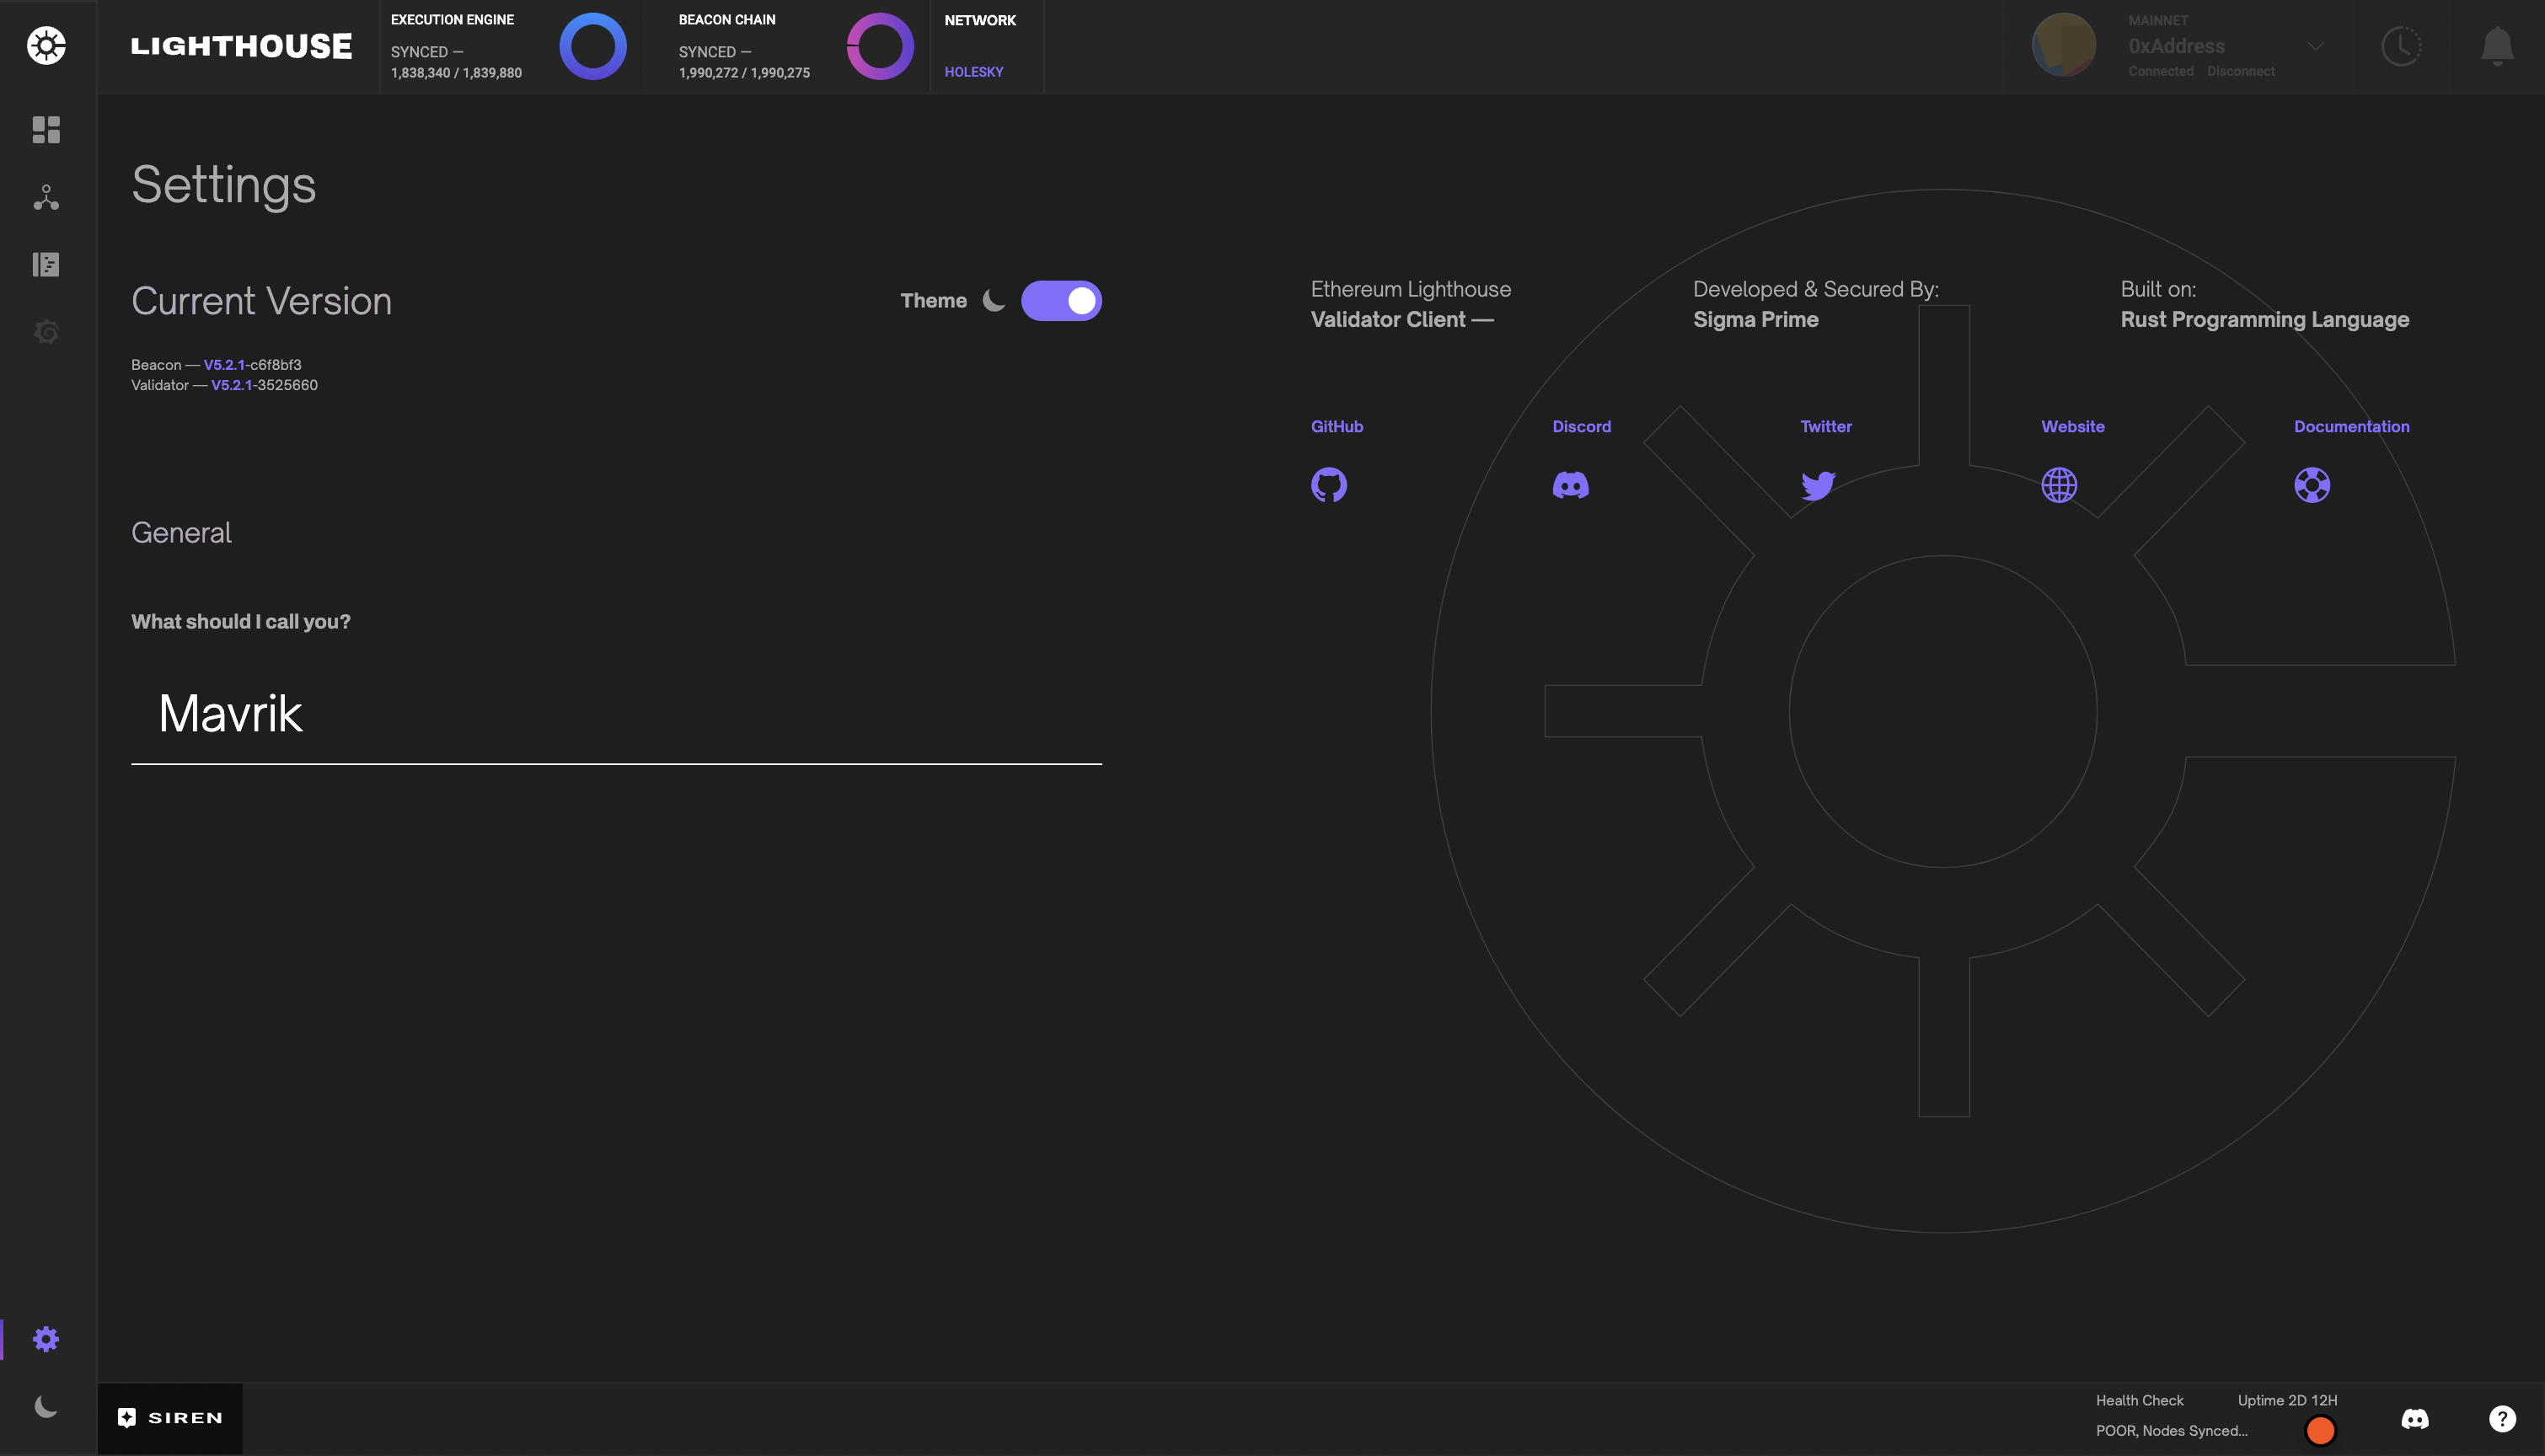2545x1456 pixels.
Task: Select the Settings gear in sidebar
Action: [x=46, y=1339]
